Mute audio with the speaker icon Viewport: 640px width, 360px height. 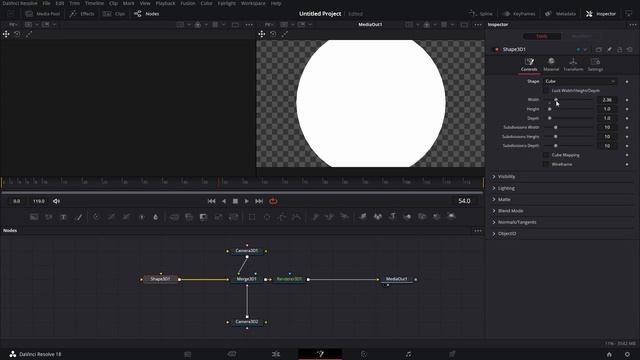56,201
